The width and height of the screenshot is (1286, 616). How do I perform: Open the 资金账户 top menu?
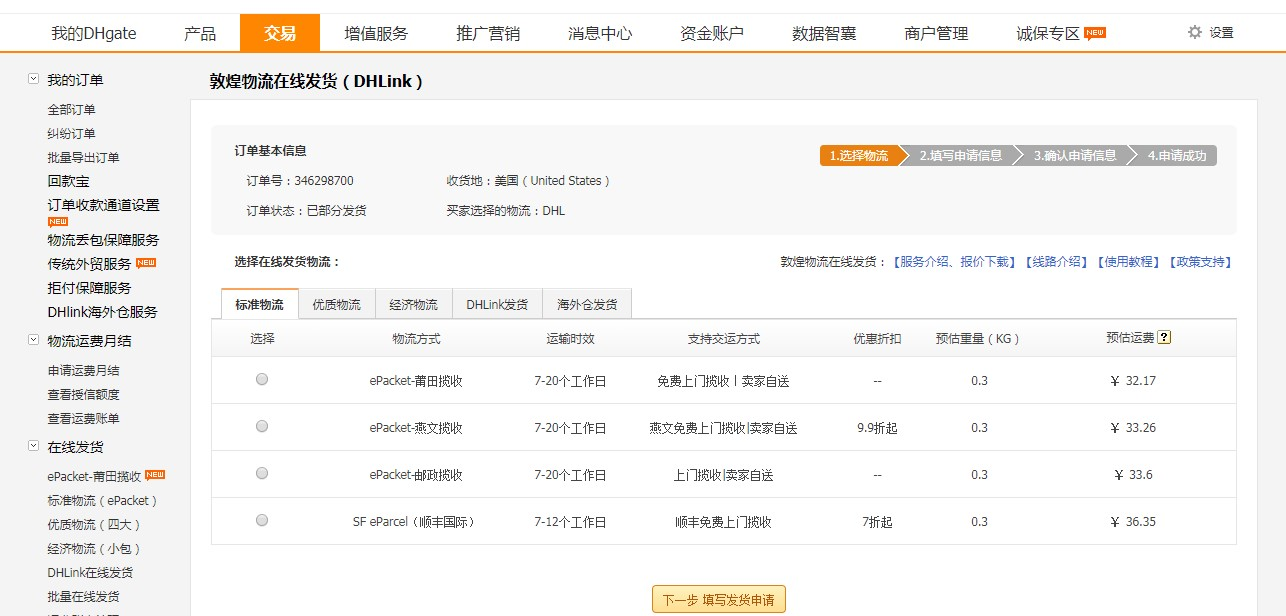[711, 33]
